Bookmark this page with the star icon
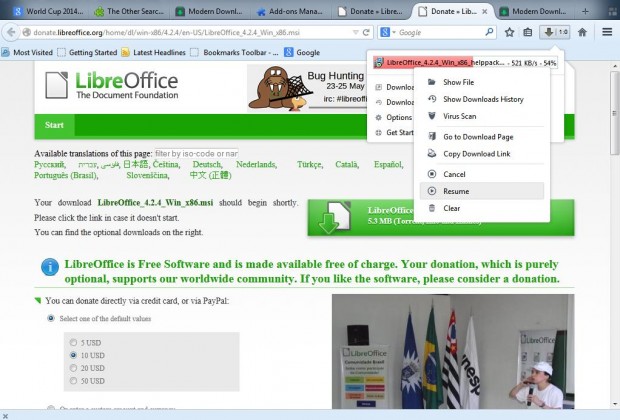 tap(509, 32)
